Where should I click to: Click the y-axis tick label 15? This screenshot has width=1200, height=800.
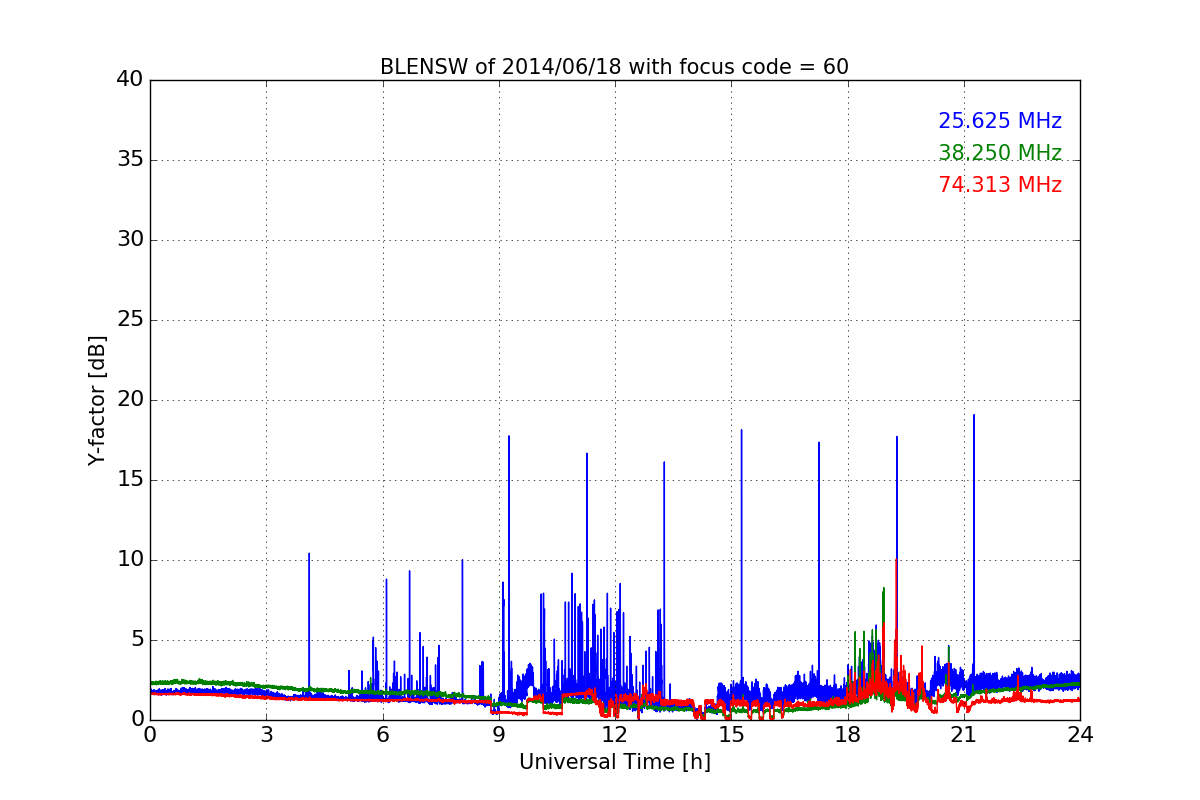click(x=130, y=480)
